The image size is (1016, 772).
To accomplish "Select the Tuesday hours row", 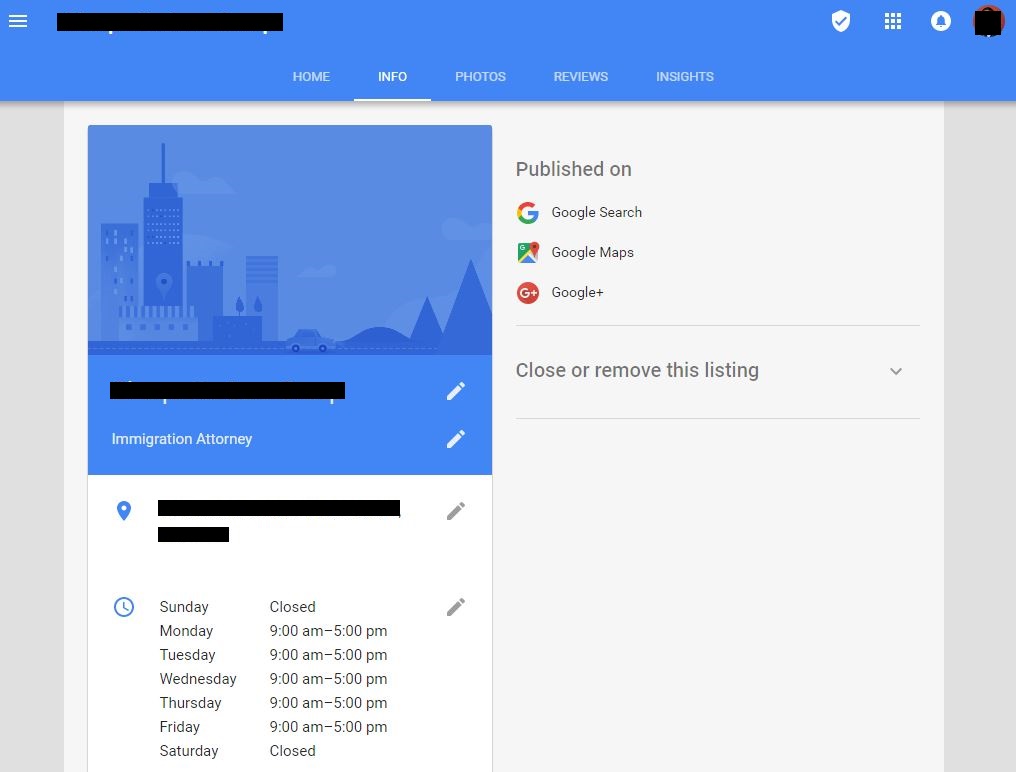I will point(273,655).
